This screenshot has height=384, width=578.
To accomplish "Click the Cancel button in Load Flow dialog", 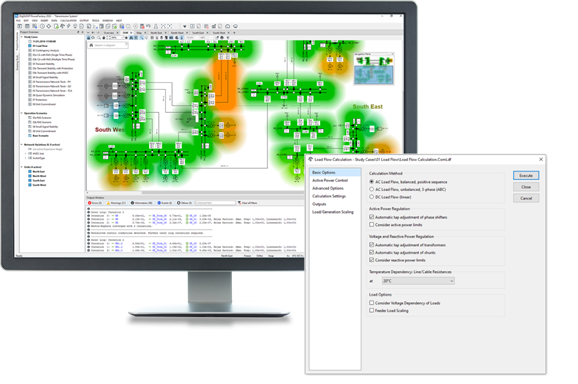I will (x=526, y=198).
